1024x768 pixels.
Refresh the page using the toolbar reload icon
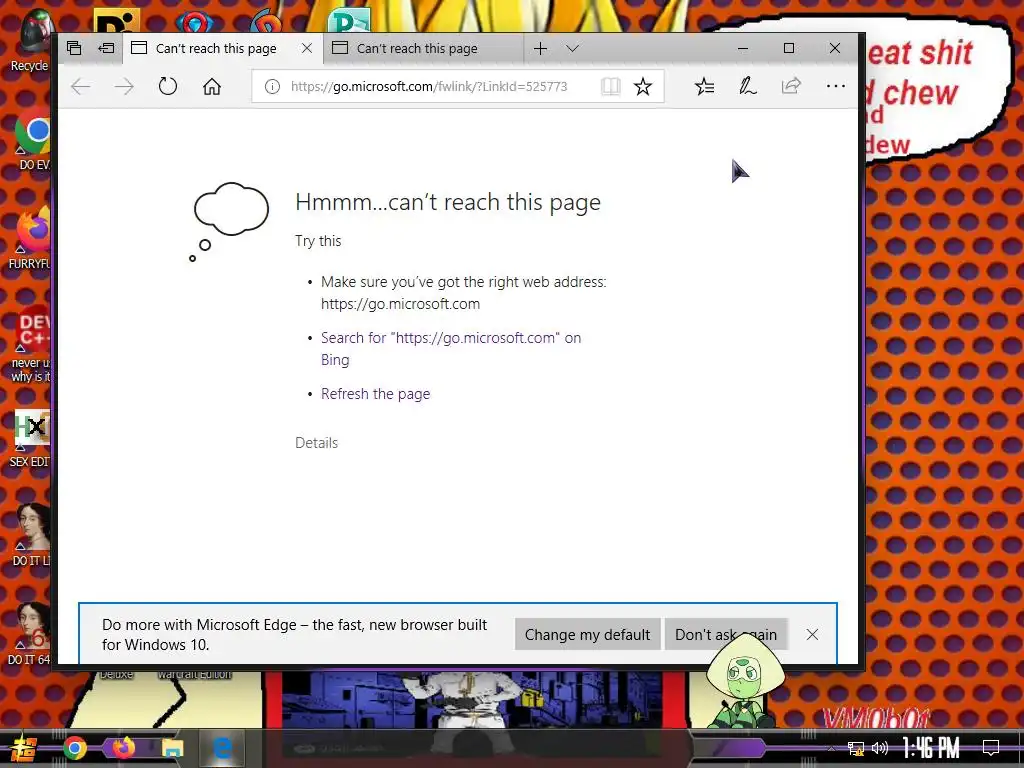coord(168,86)
